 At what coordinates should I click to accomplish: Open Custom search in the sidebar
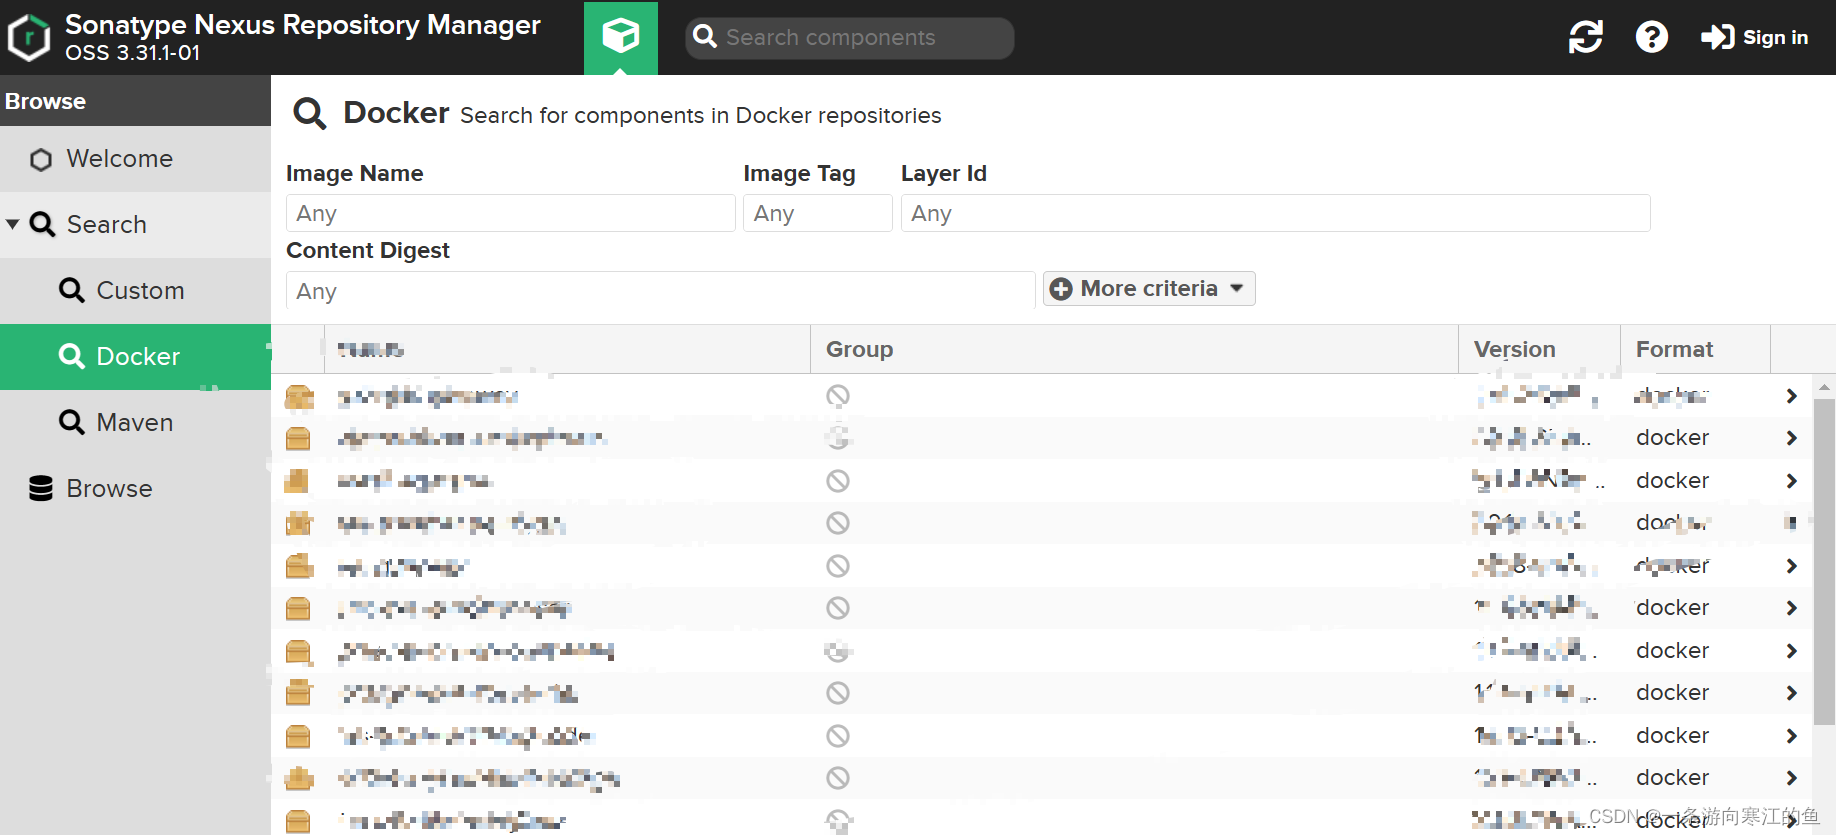135,291
